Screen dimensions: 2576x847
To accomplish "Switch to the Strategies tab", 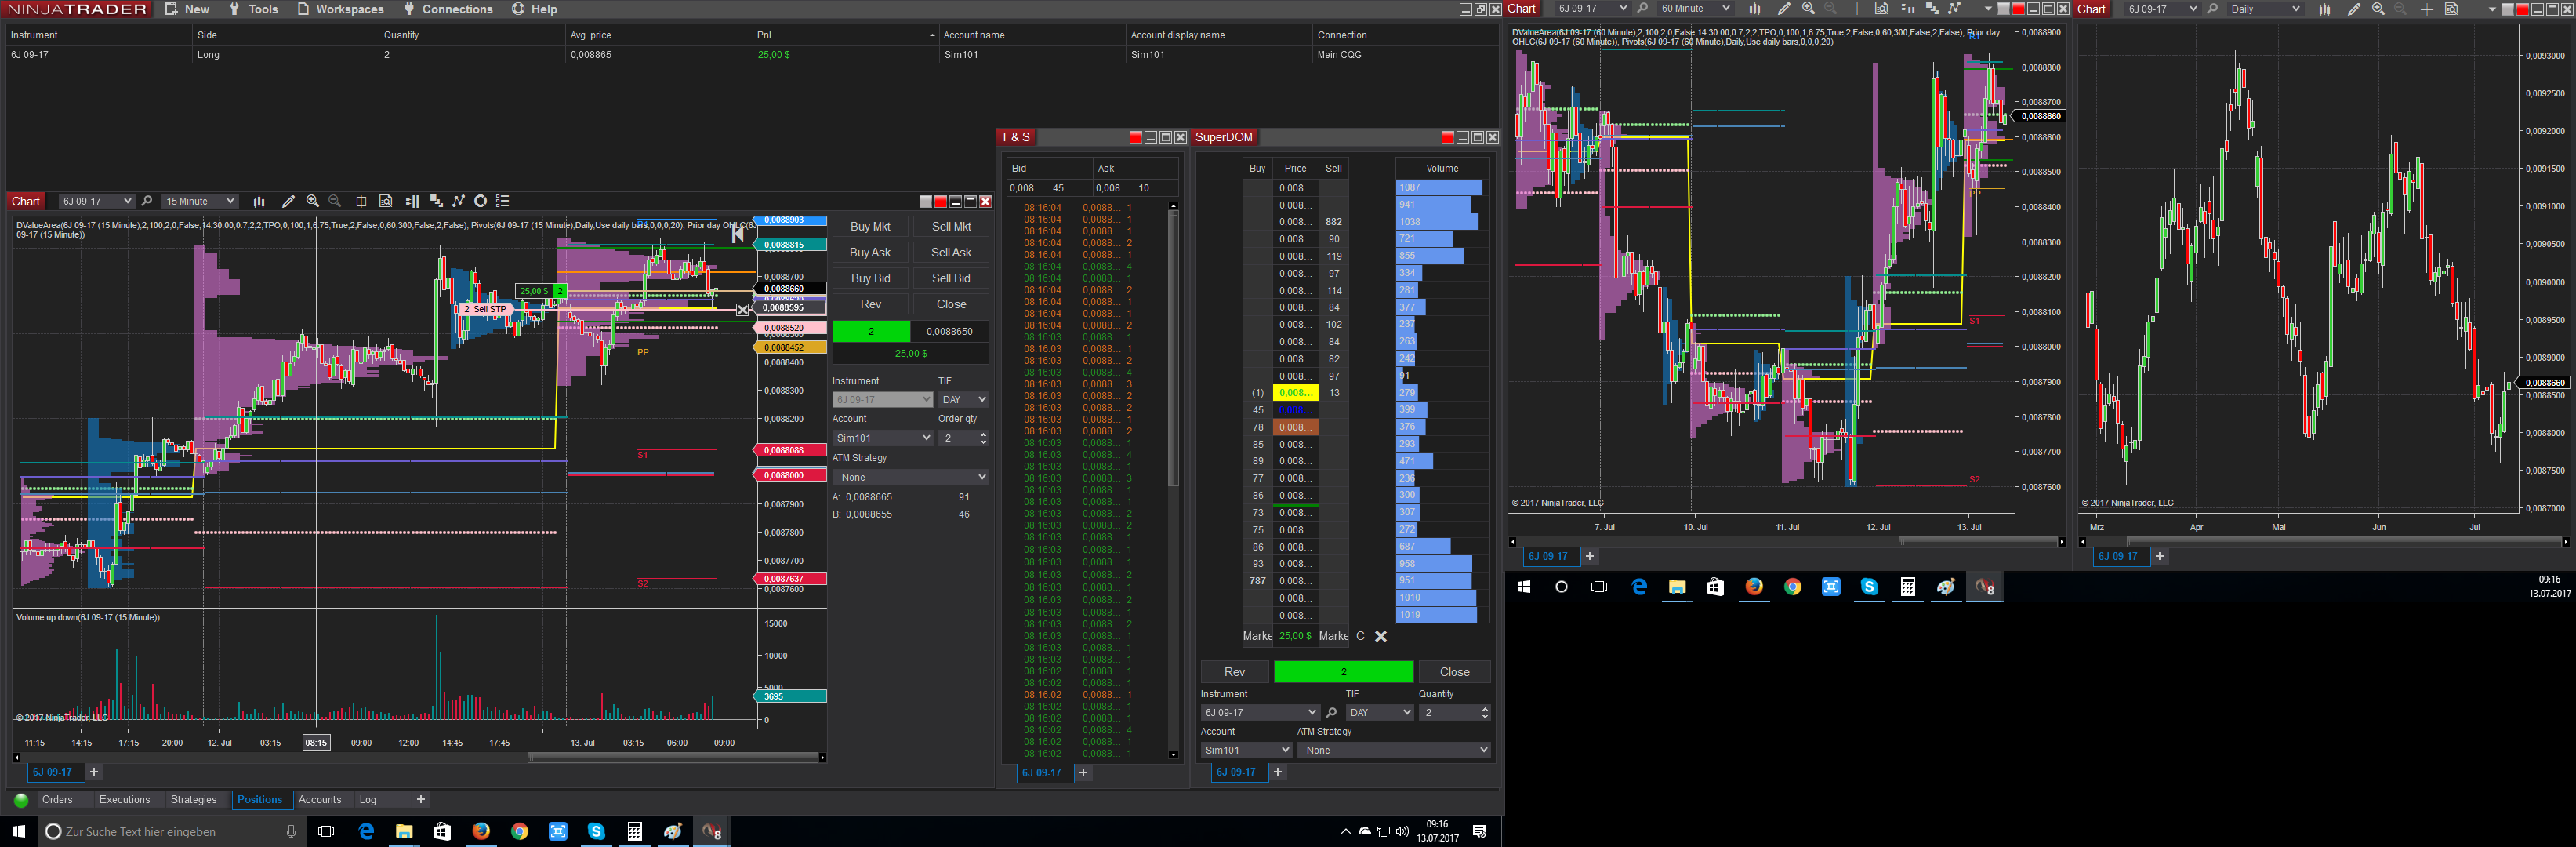I will (x=194, y=800).
